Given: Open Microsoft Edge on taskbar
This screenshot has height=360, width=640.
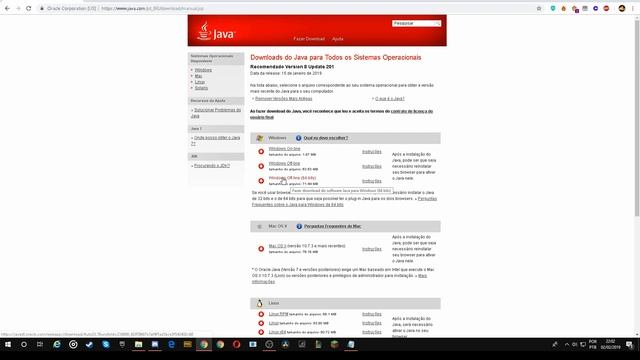Looking at the screenshot, I should [x=171, y=345].
